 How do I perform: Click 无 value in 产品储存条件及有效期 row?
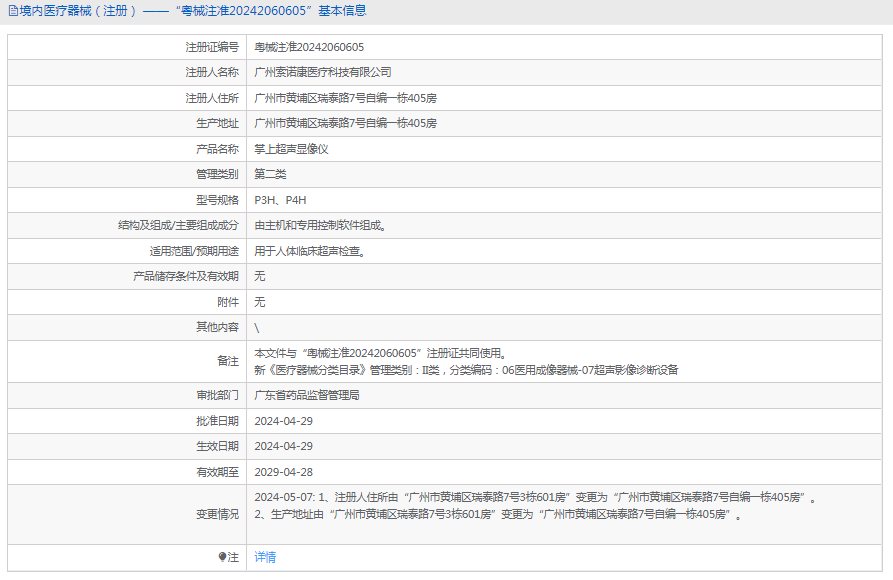tap(260, 276)
